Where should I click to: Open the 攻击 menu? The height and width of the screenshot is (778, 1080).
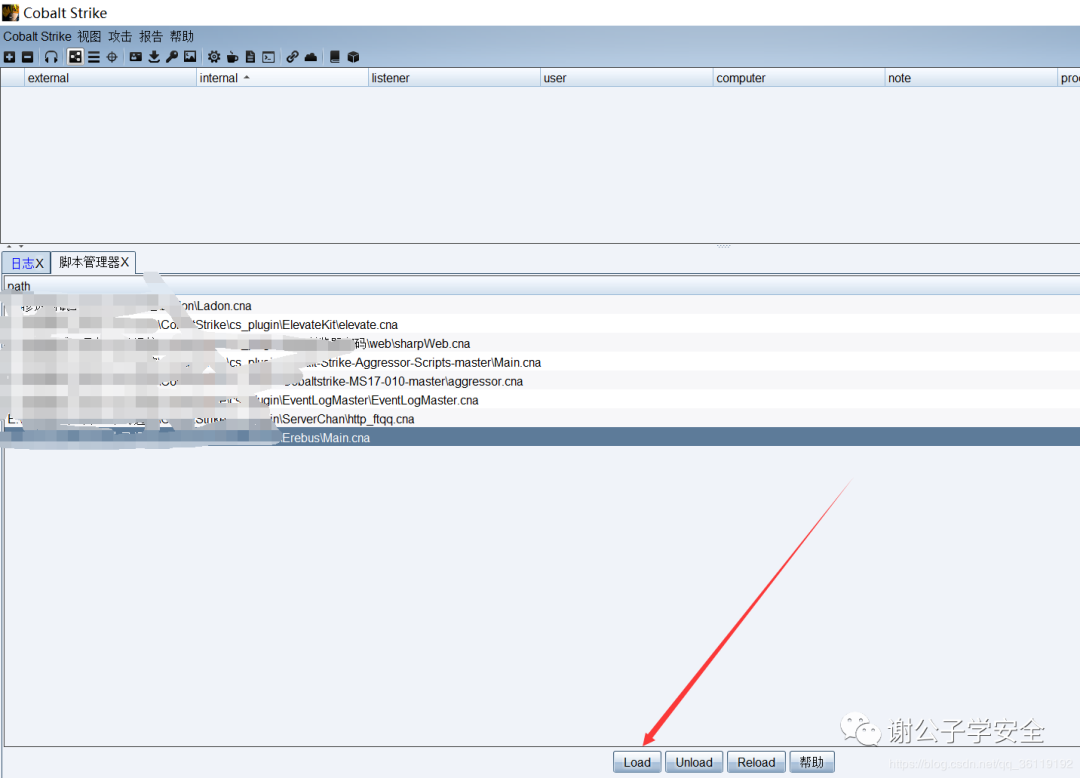pos(120,36)
